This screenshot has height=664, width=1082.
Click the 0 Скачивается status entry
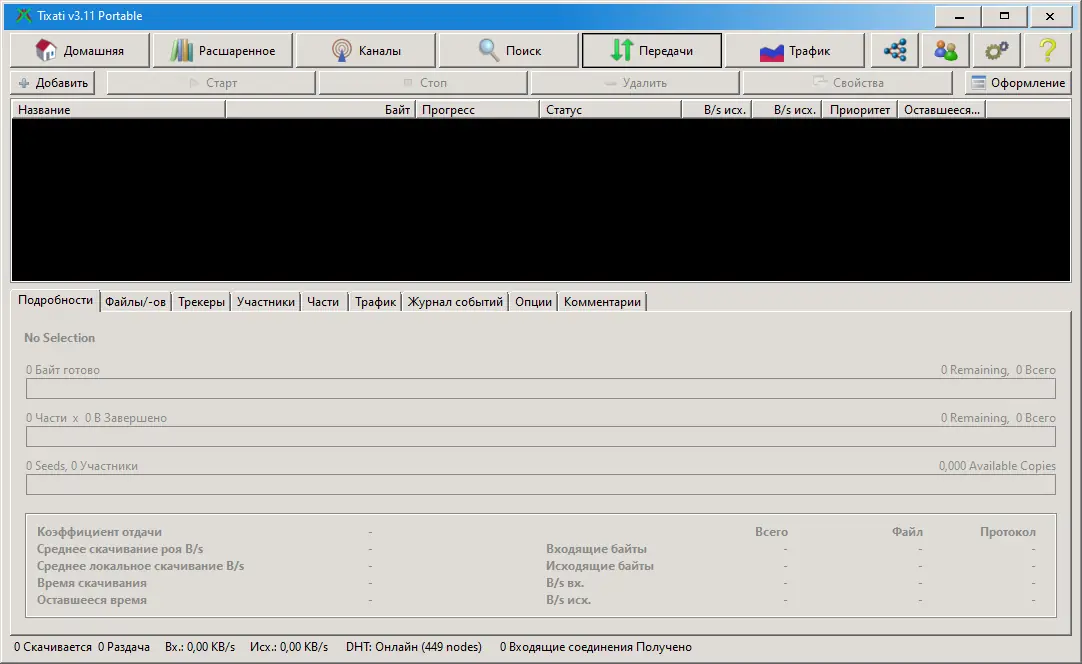(52, 647)
